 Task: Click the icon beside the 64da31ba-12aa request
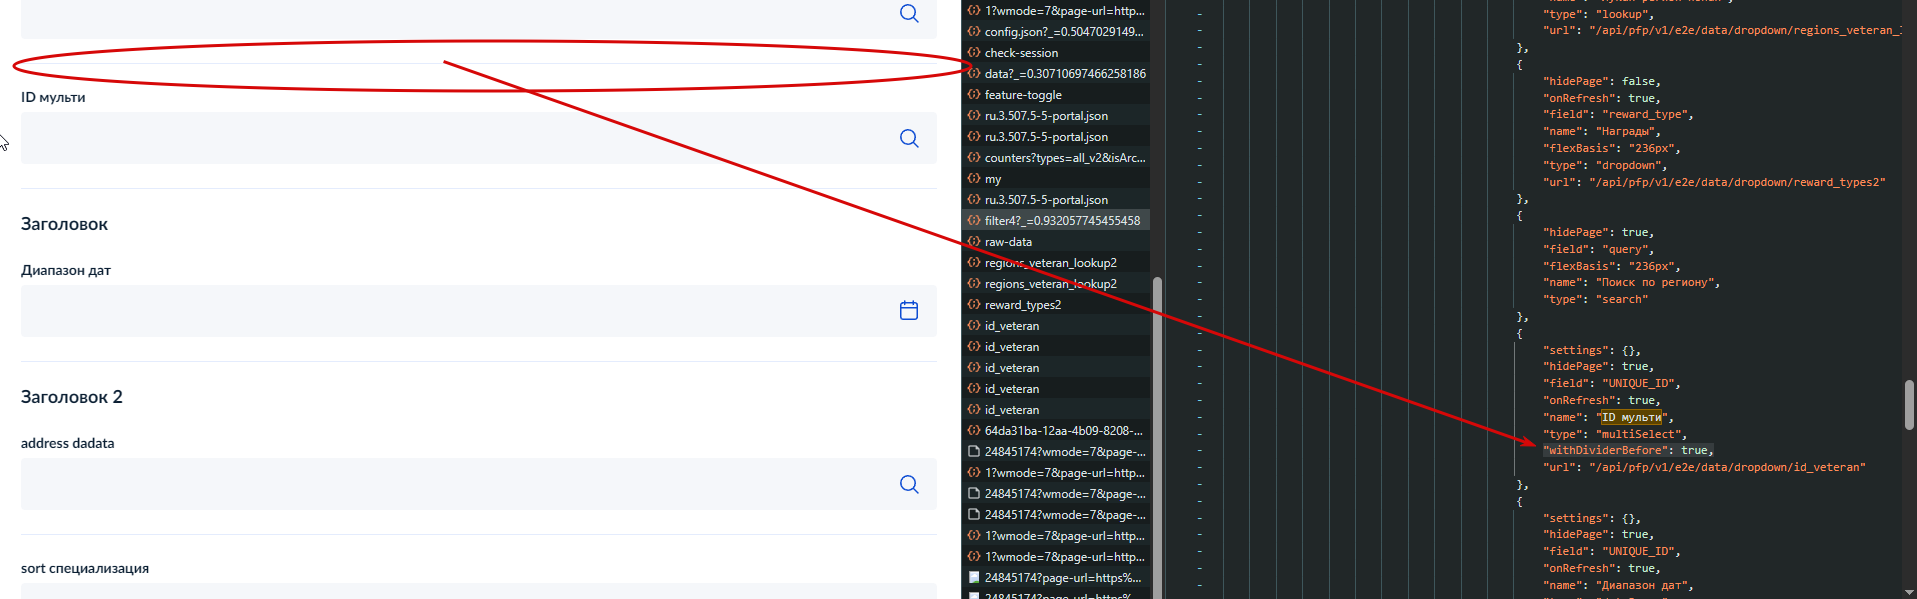(973, 431)
